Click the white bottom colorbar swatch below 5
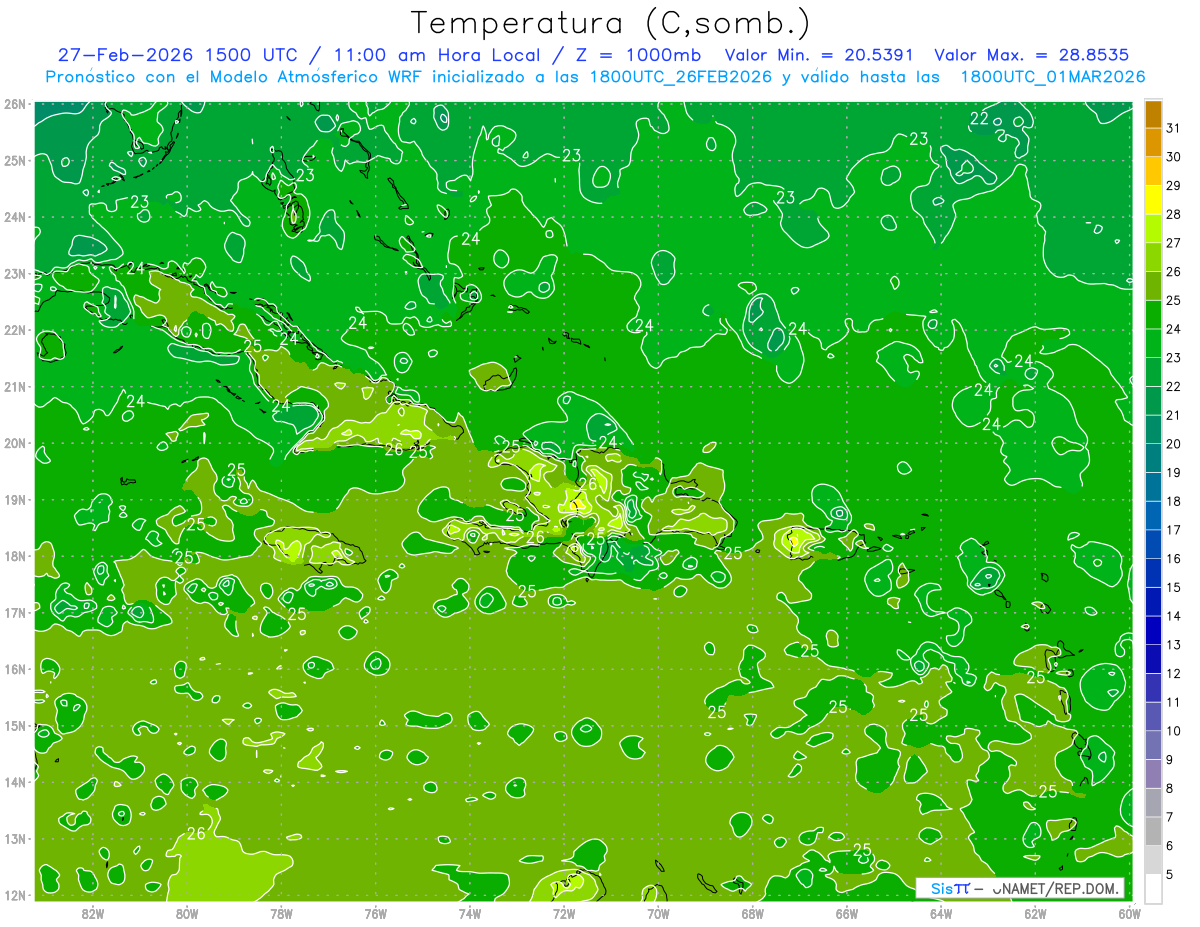The width and height of the screenshot is (1200, 927). click(1153, 887)
